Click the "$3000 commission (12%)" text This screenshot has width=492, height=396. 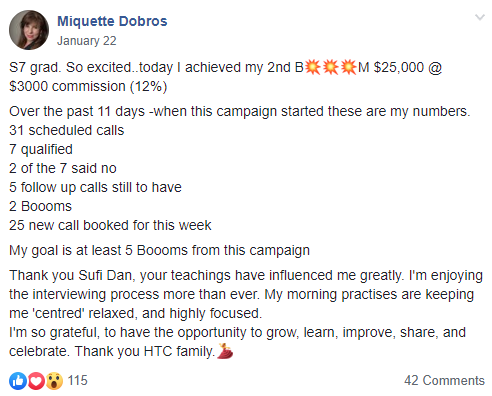pyautogui.click(x=88, y=87)
